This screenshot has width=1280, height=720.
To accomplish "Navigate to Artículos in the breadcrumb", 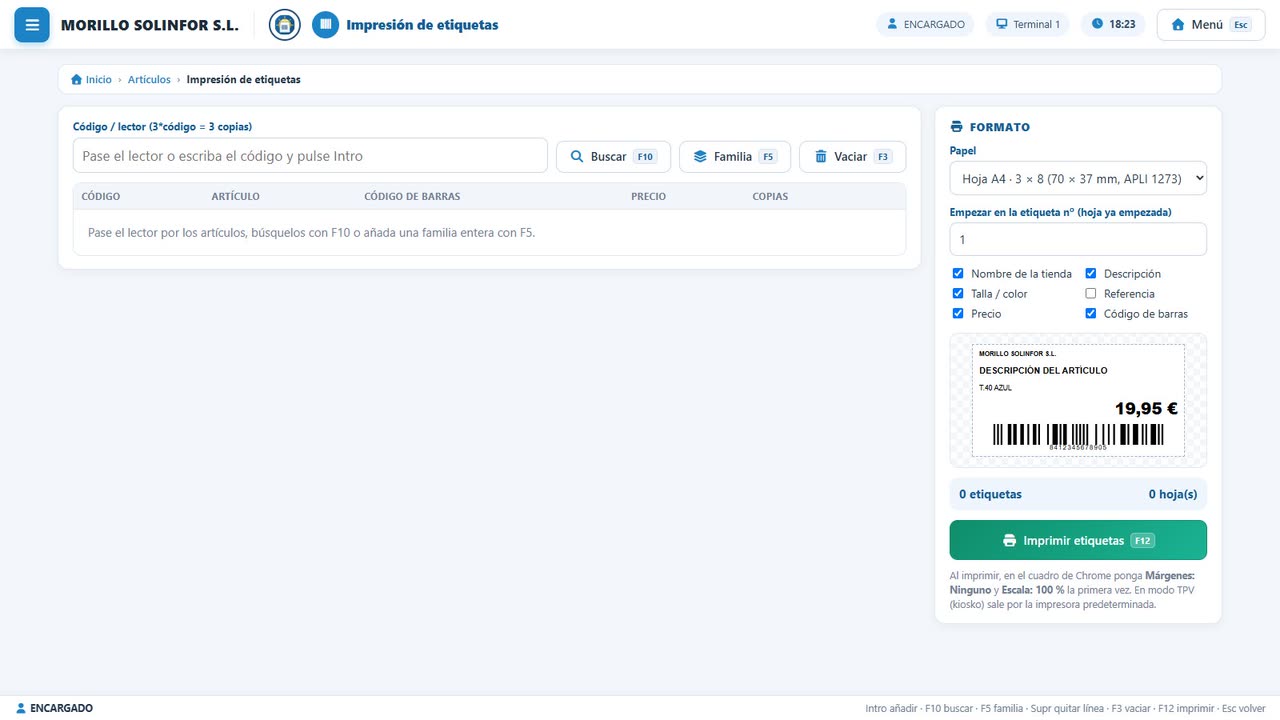I will click(x=149, y=80).
